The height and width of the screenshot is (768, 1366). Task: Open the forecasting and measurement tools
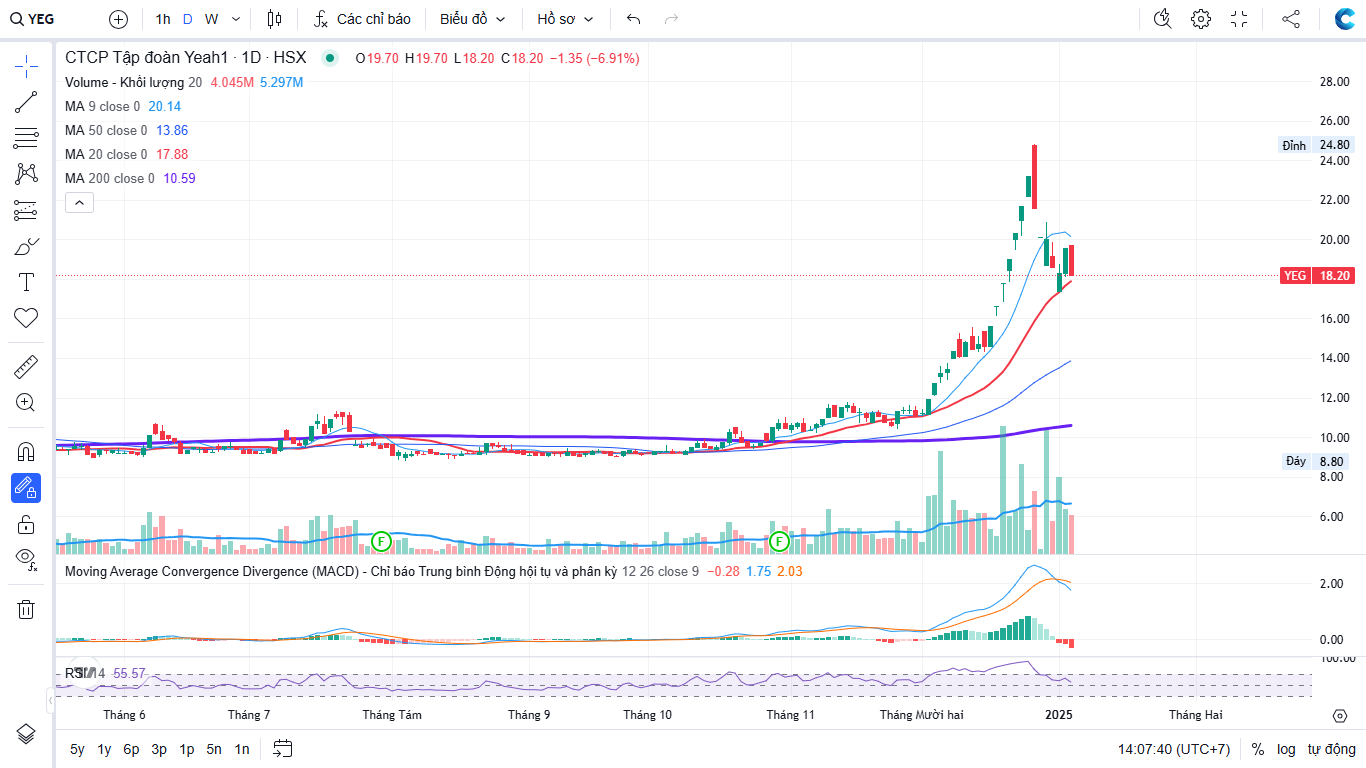click(x=26, y=210)
